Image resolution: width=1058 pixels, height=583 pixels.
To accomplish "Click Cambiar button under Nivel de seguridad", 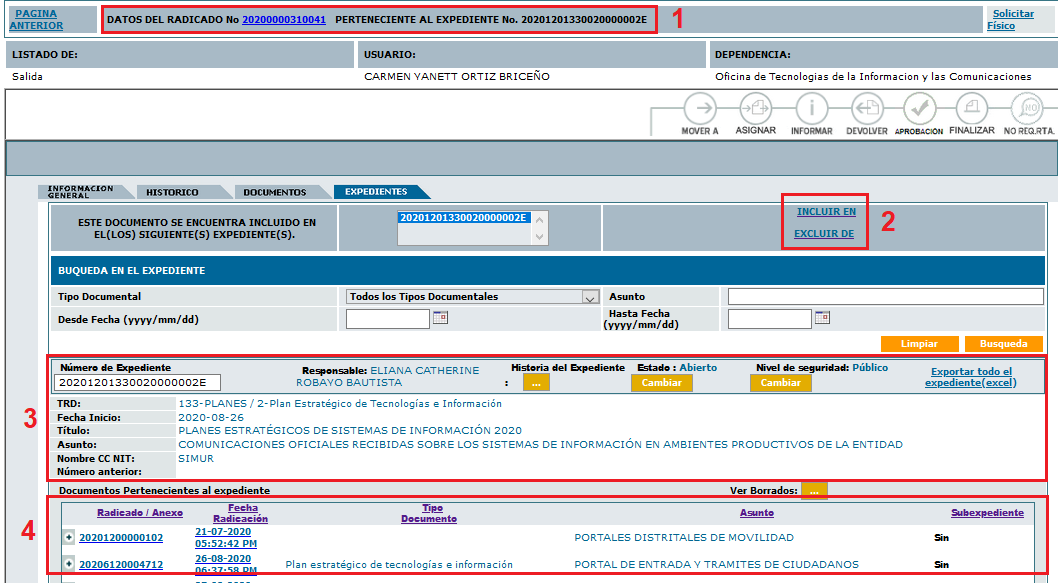I will tap(781, 383).
